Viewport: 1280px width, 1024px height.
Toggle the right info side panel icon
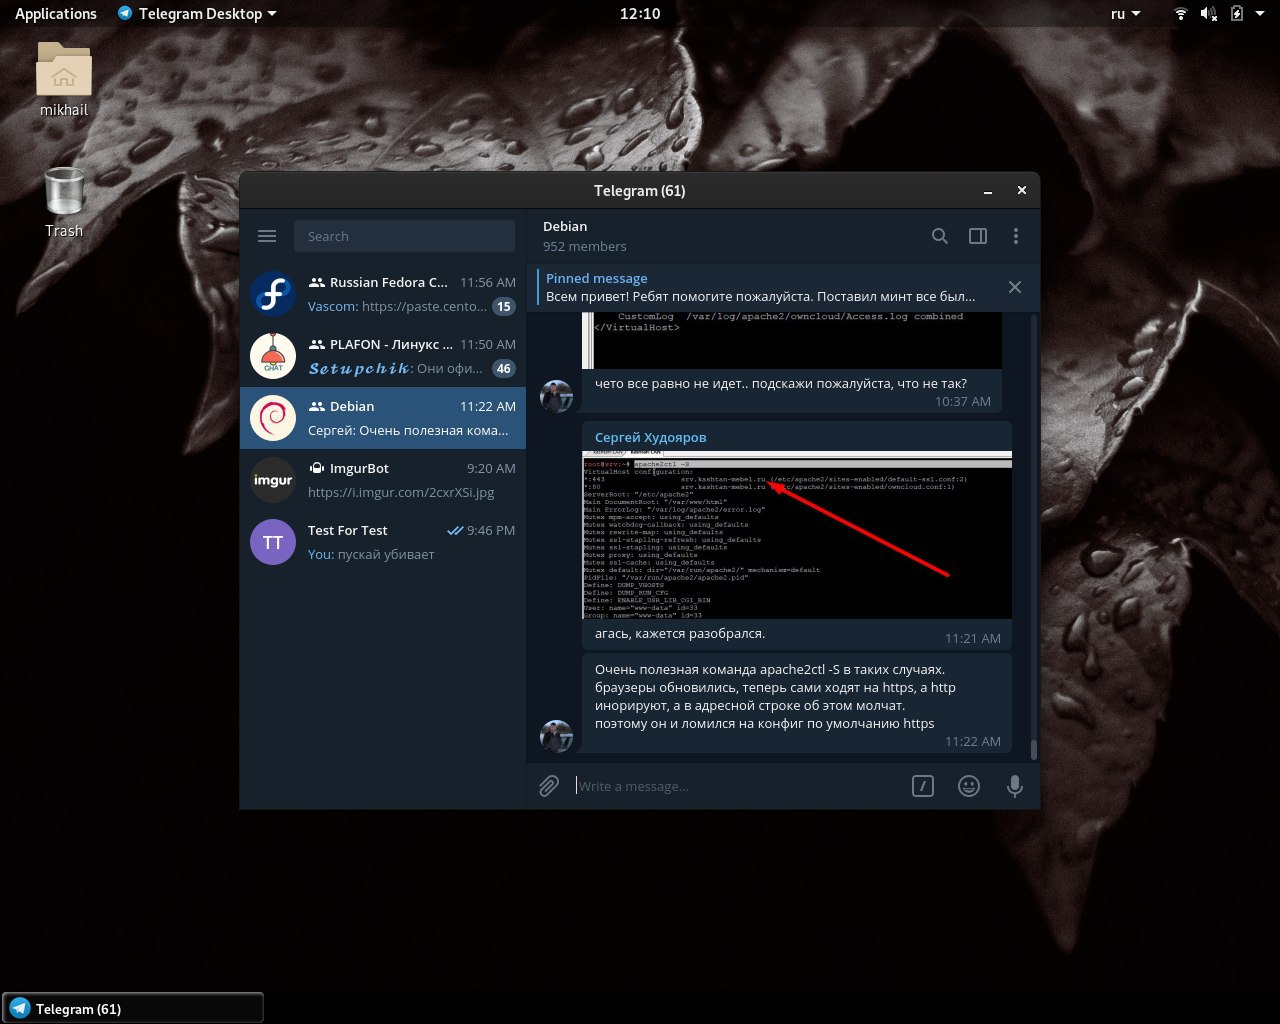click(x=978, y=236)
